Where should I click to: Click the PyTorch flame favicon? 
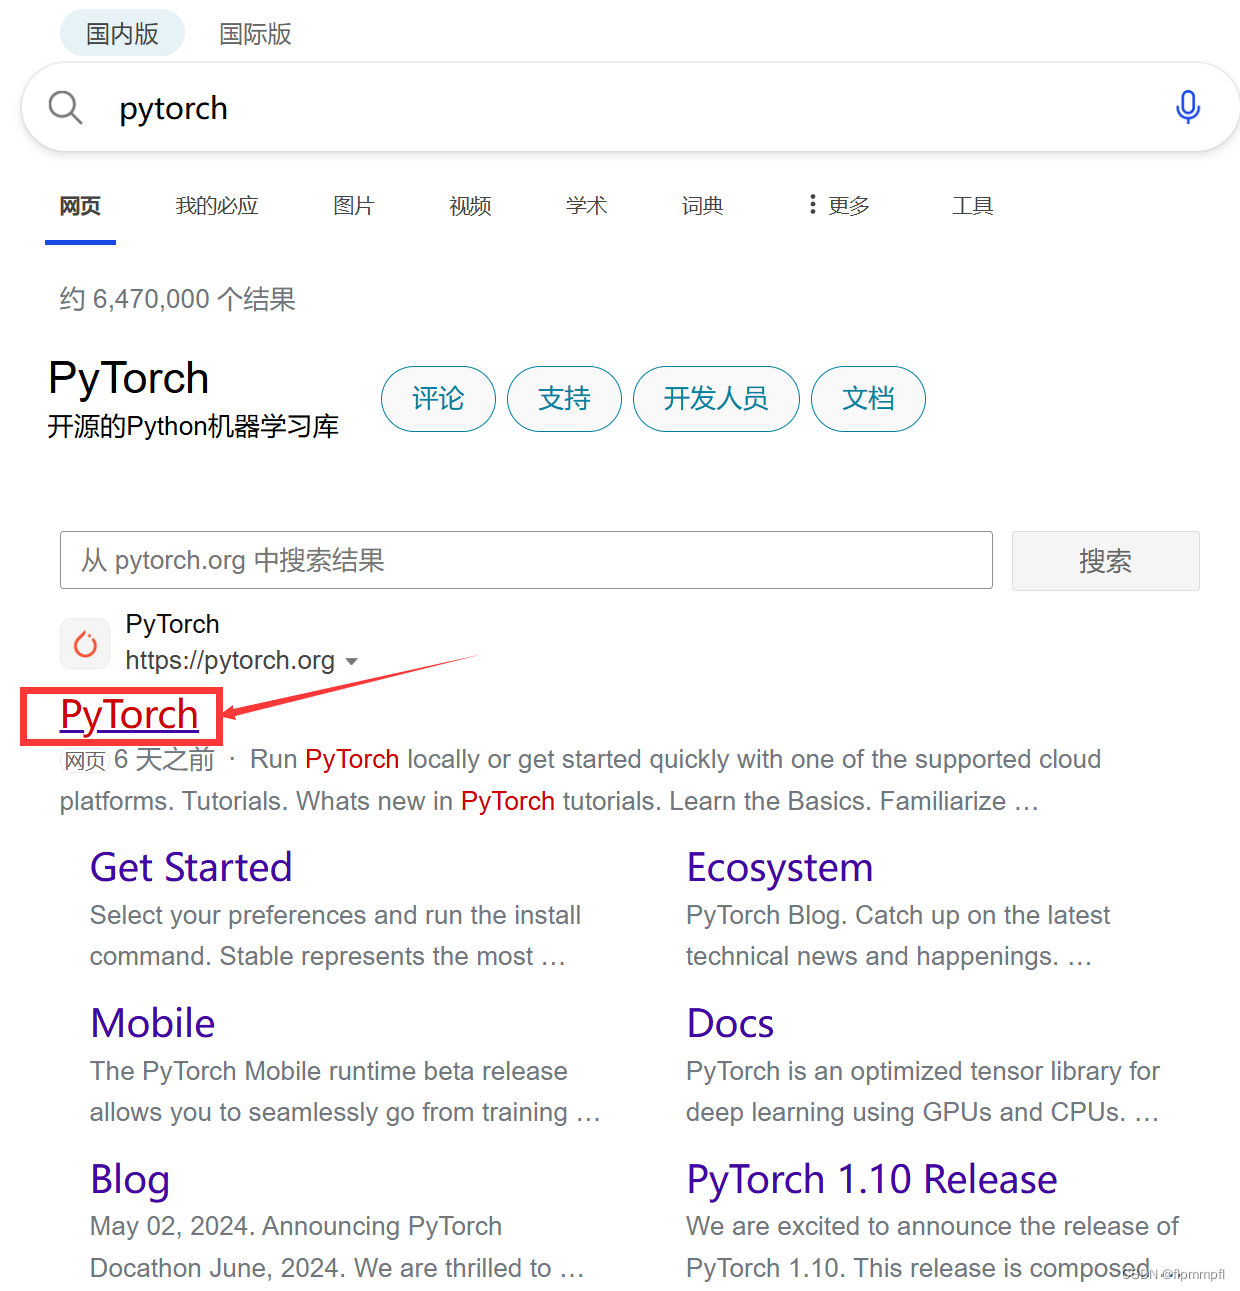[86, 643]
